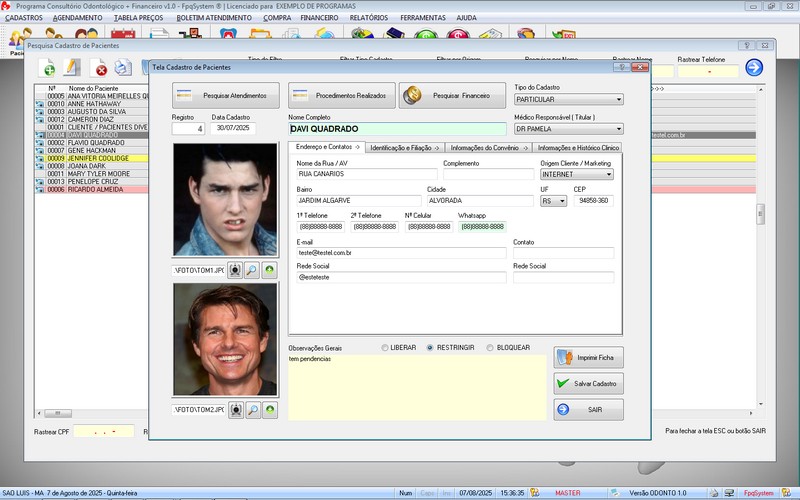The height and width of the screenshot is (500, 800).
Task: Click the print patient list icon
Action: coord(122,68)
